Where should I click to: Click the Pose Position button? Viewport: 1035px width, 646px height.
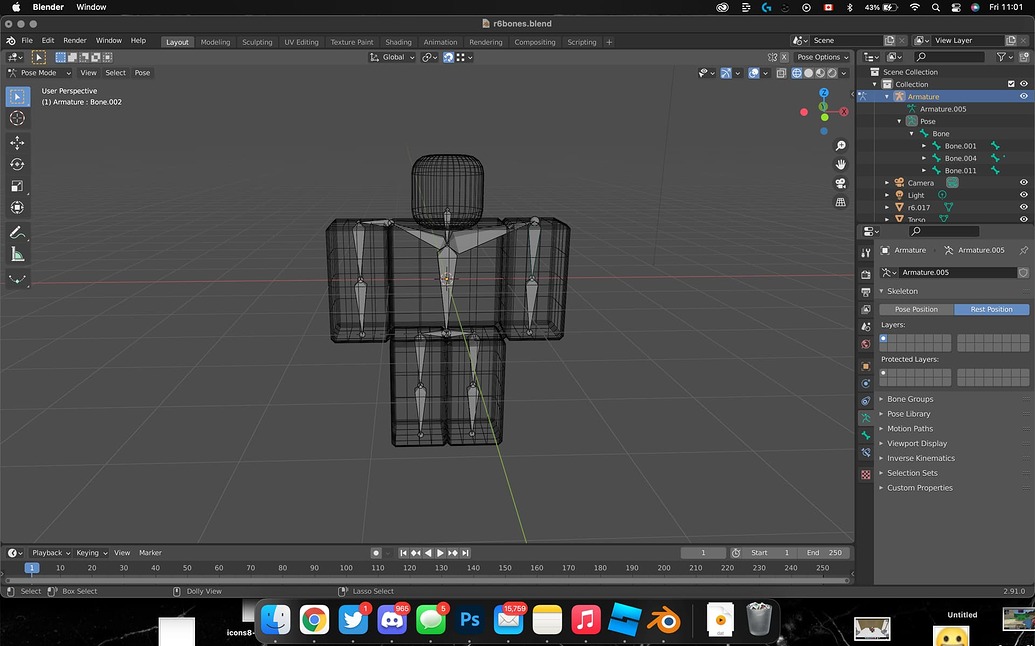916,309
